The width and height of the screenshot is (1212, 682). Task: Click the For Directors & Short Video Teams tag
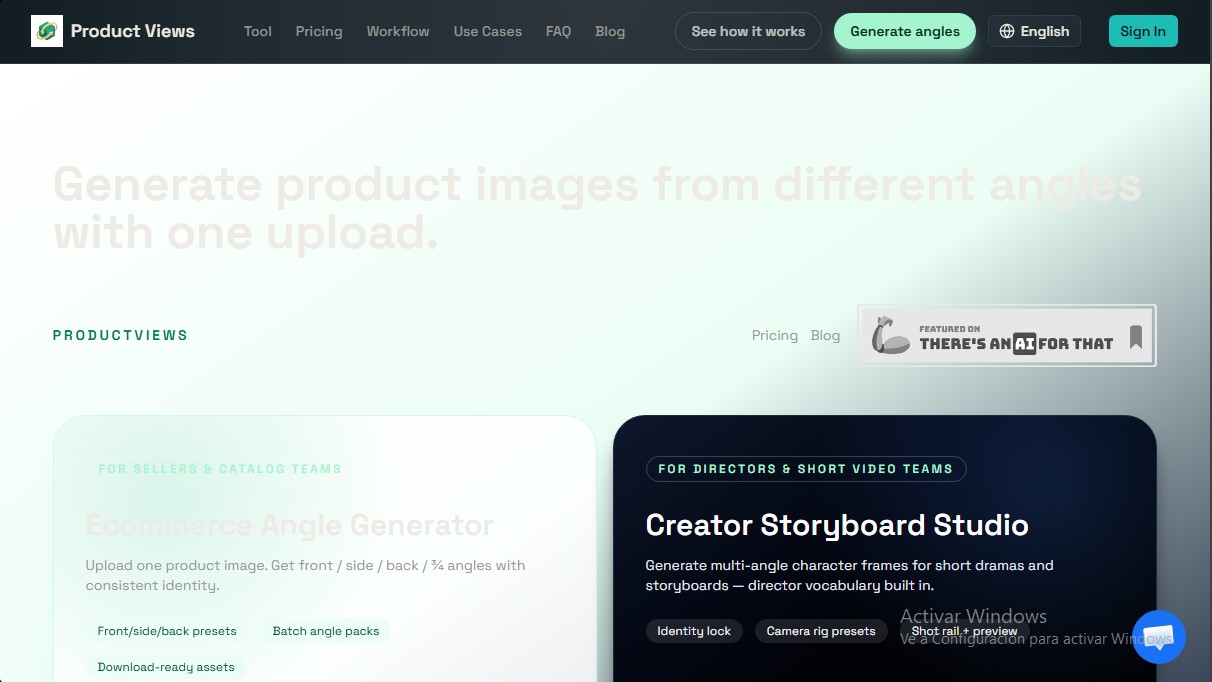click(806, 468)
